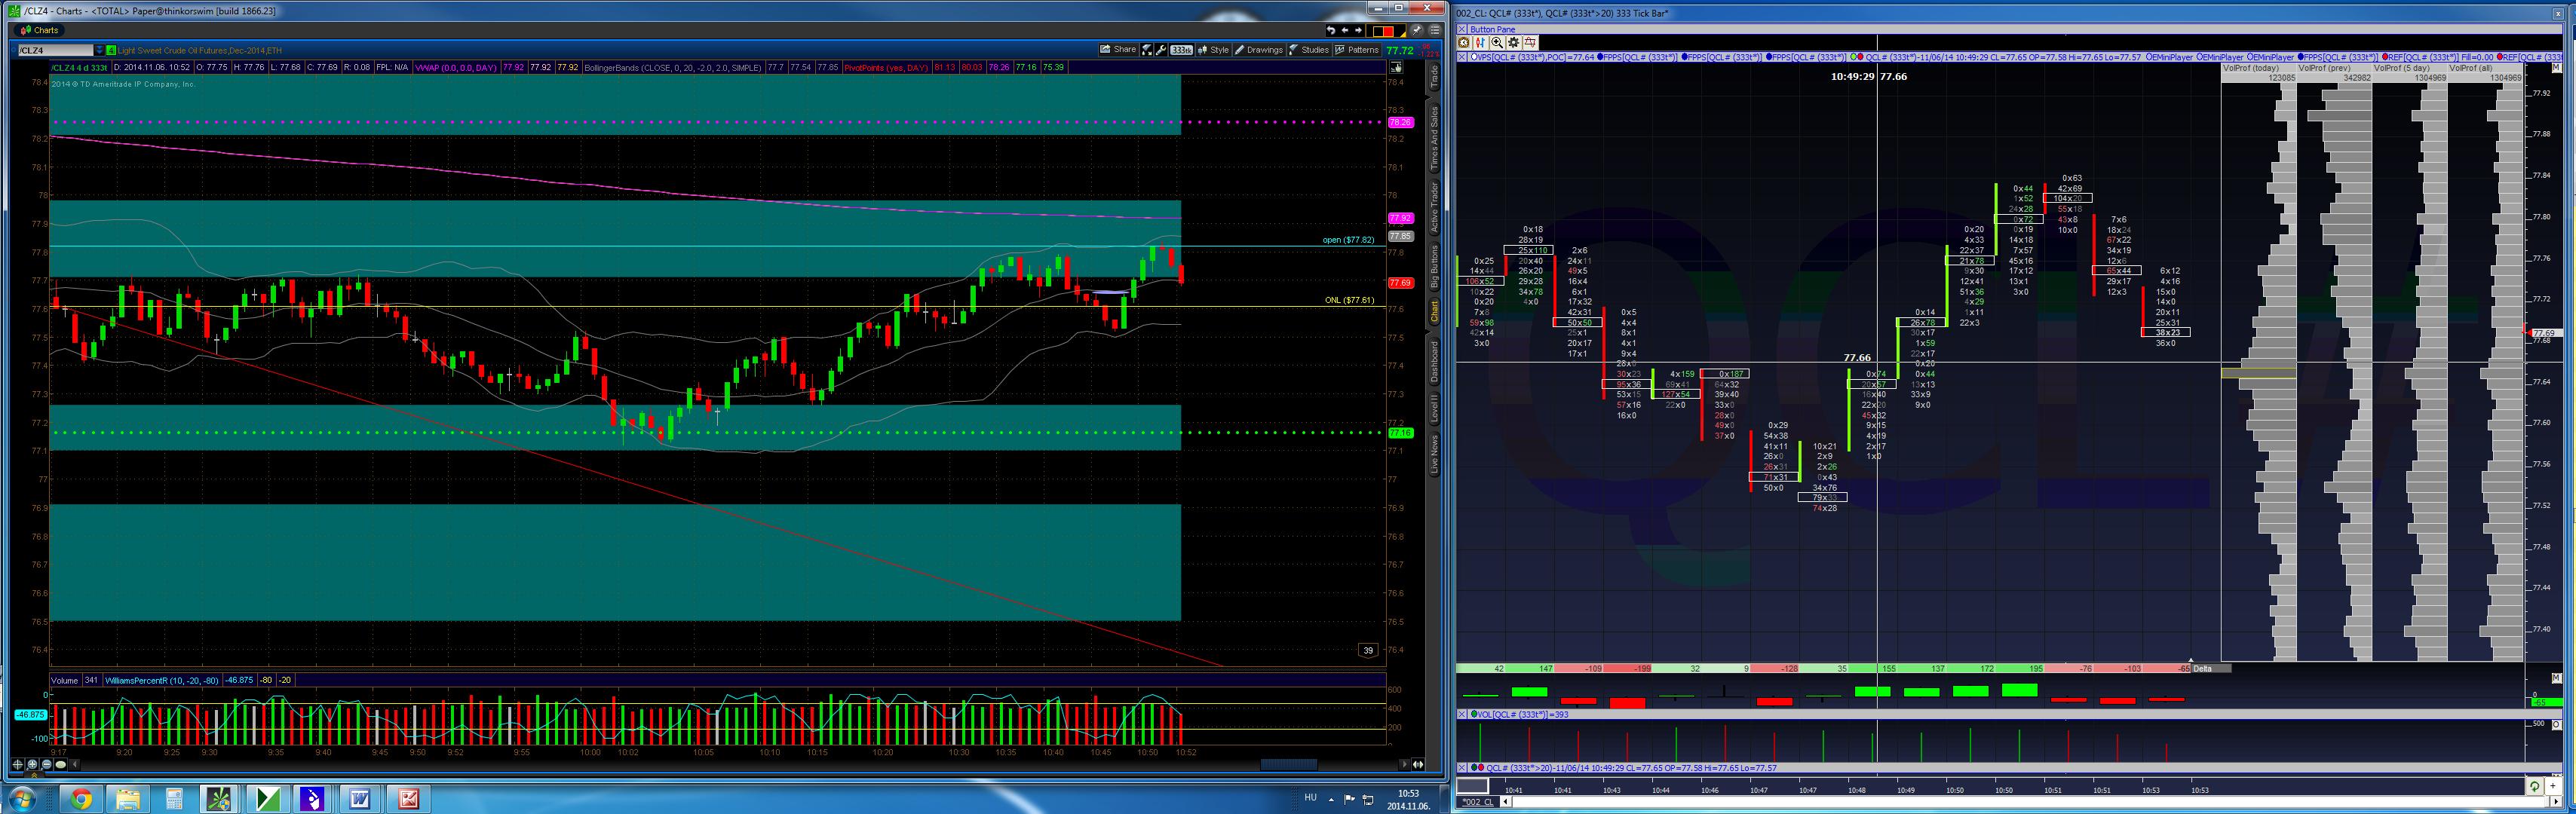Click the VolProf (all) column header

(2485, 68)
